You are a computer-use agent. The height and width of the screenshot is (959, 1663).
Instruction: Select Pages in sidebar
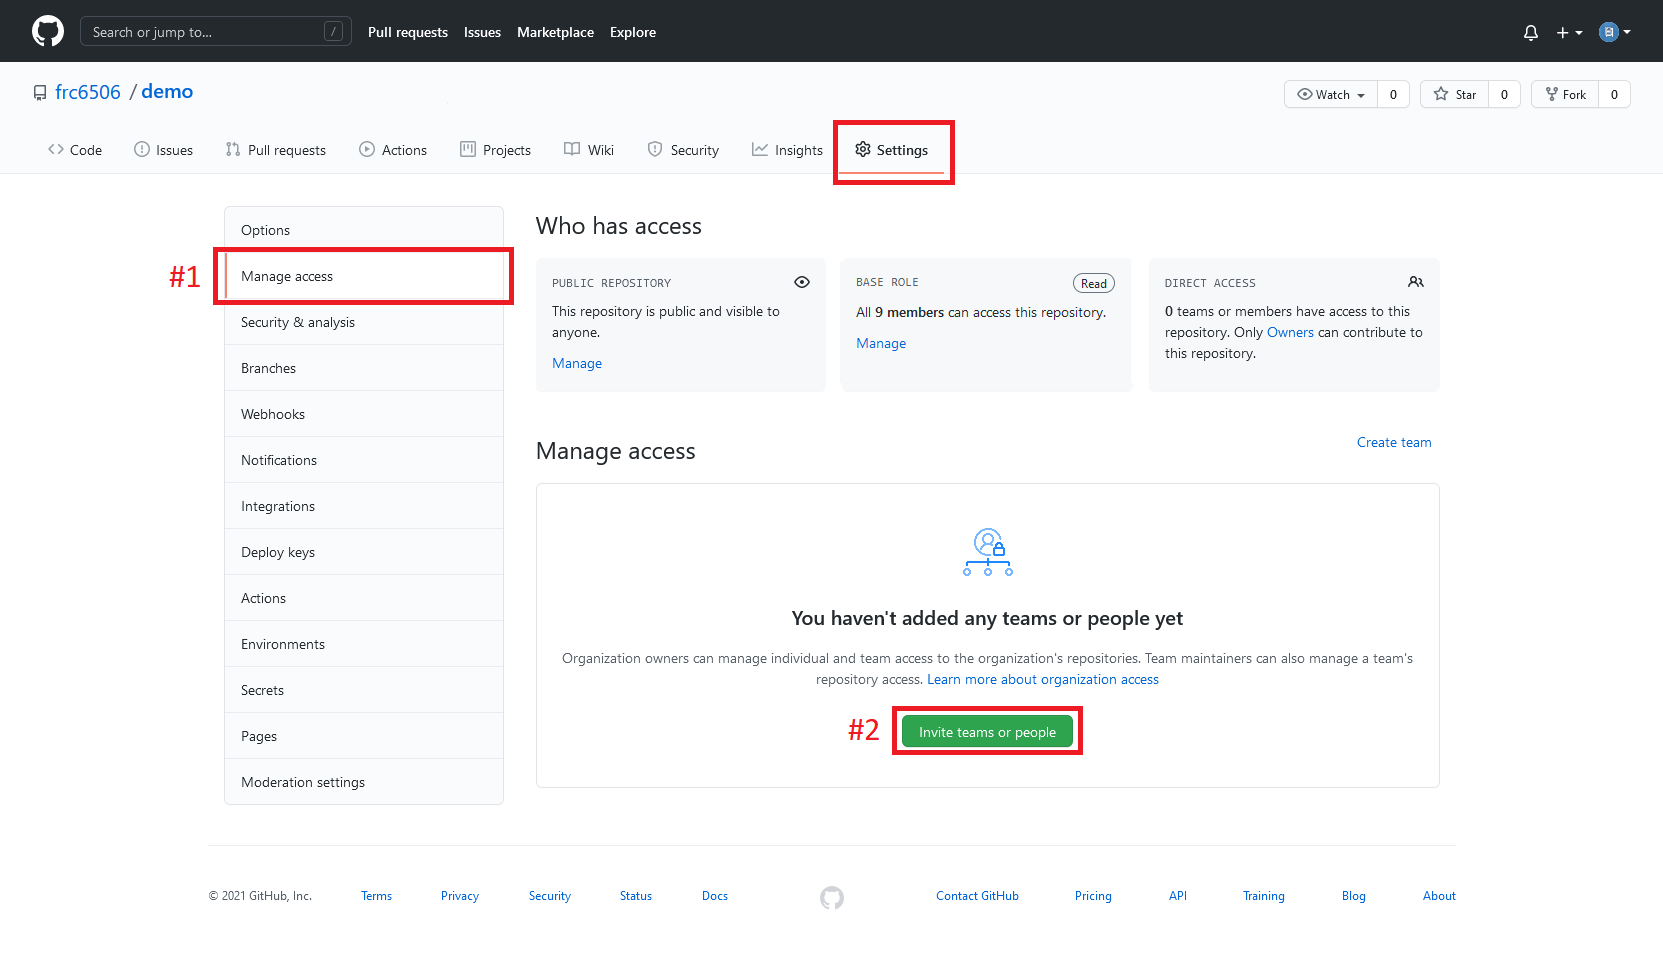[x=364, y=736]
